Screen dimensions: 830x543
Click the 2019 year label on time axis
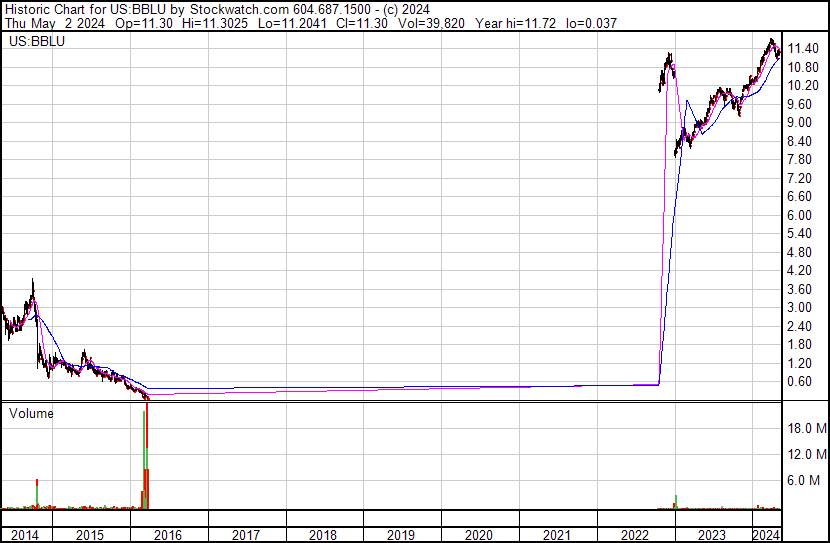[x=401, y=535]
